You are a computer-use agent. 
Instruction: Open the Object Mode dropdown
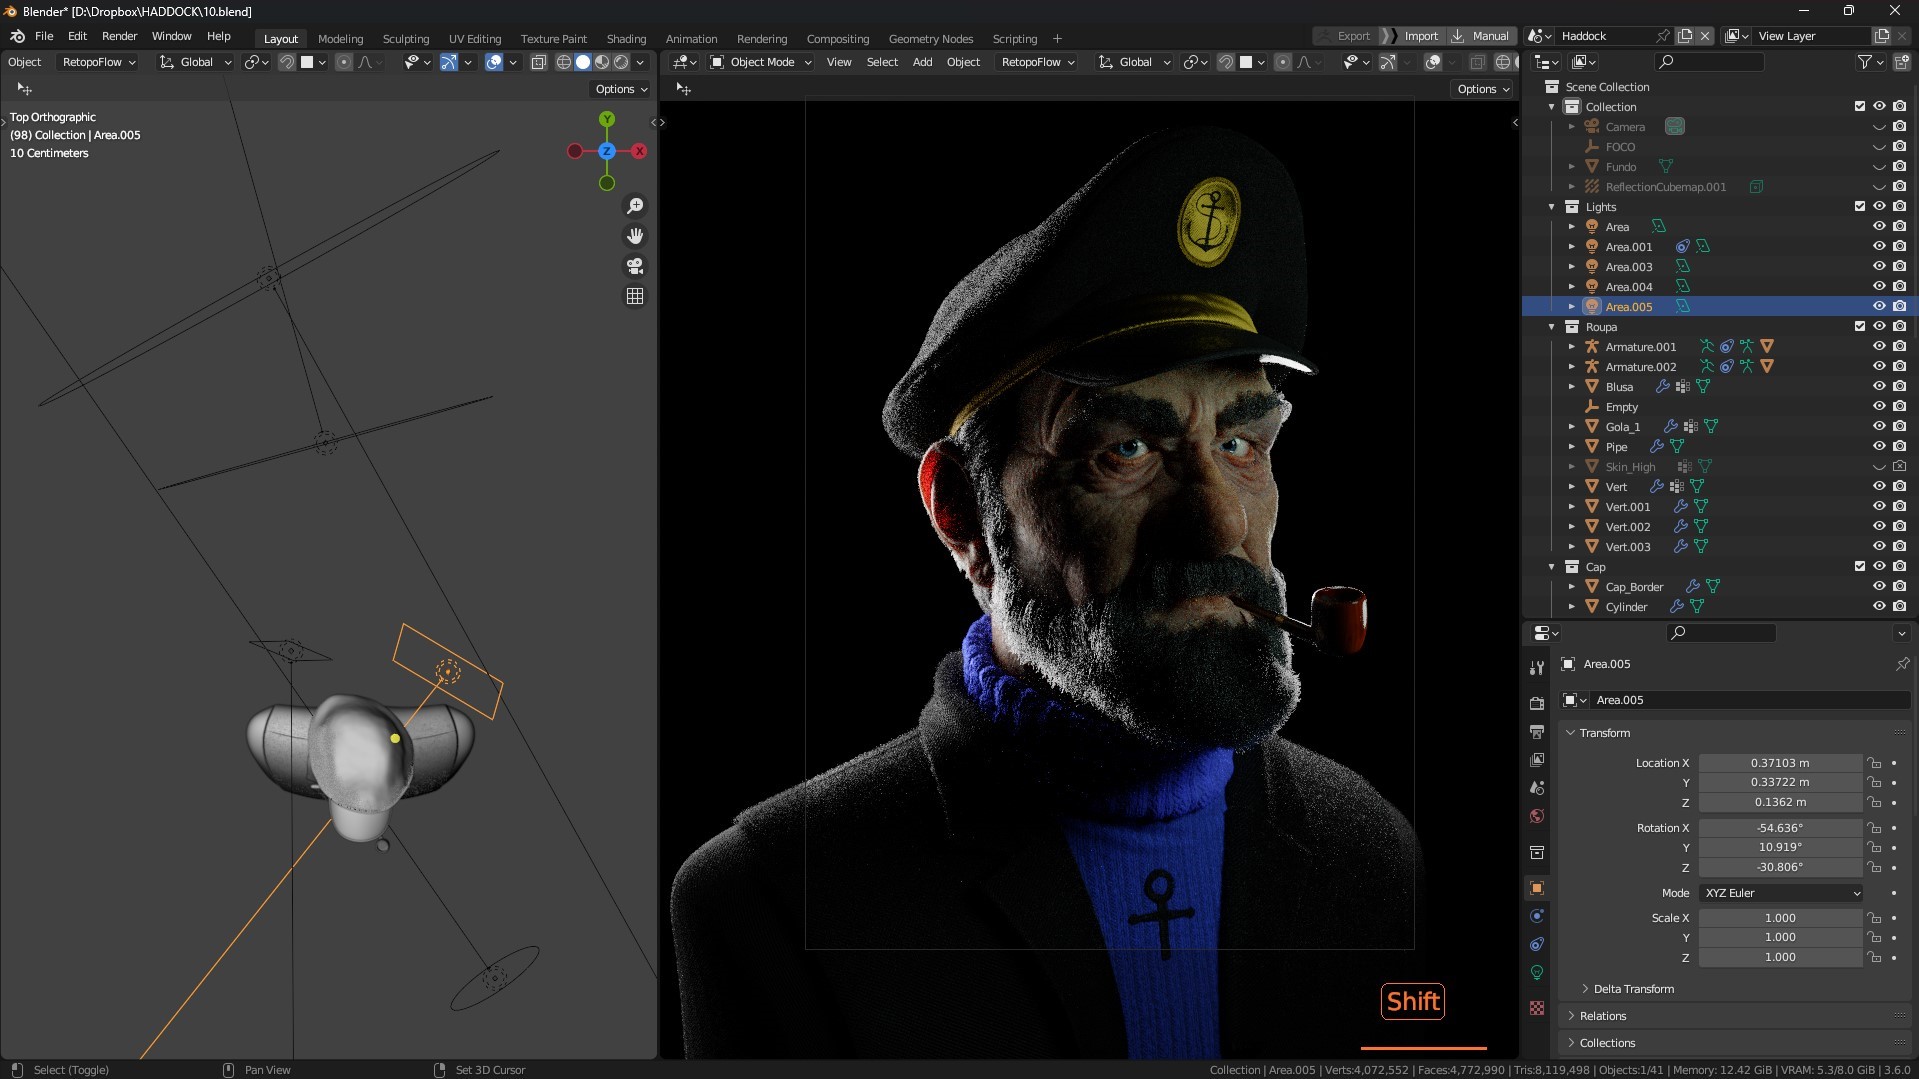[760, 62]
